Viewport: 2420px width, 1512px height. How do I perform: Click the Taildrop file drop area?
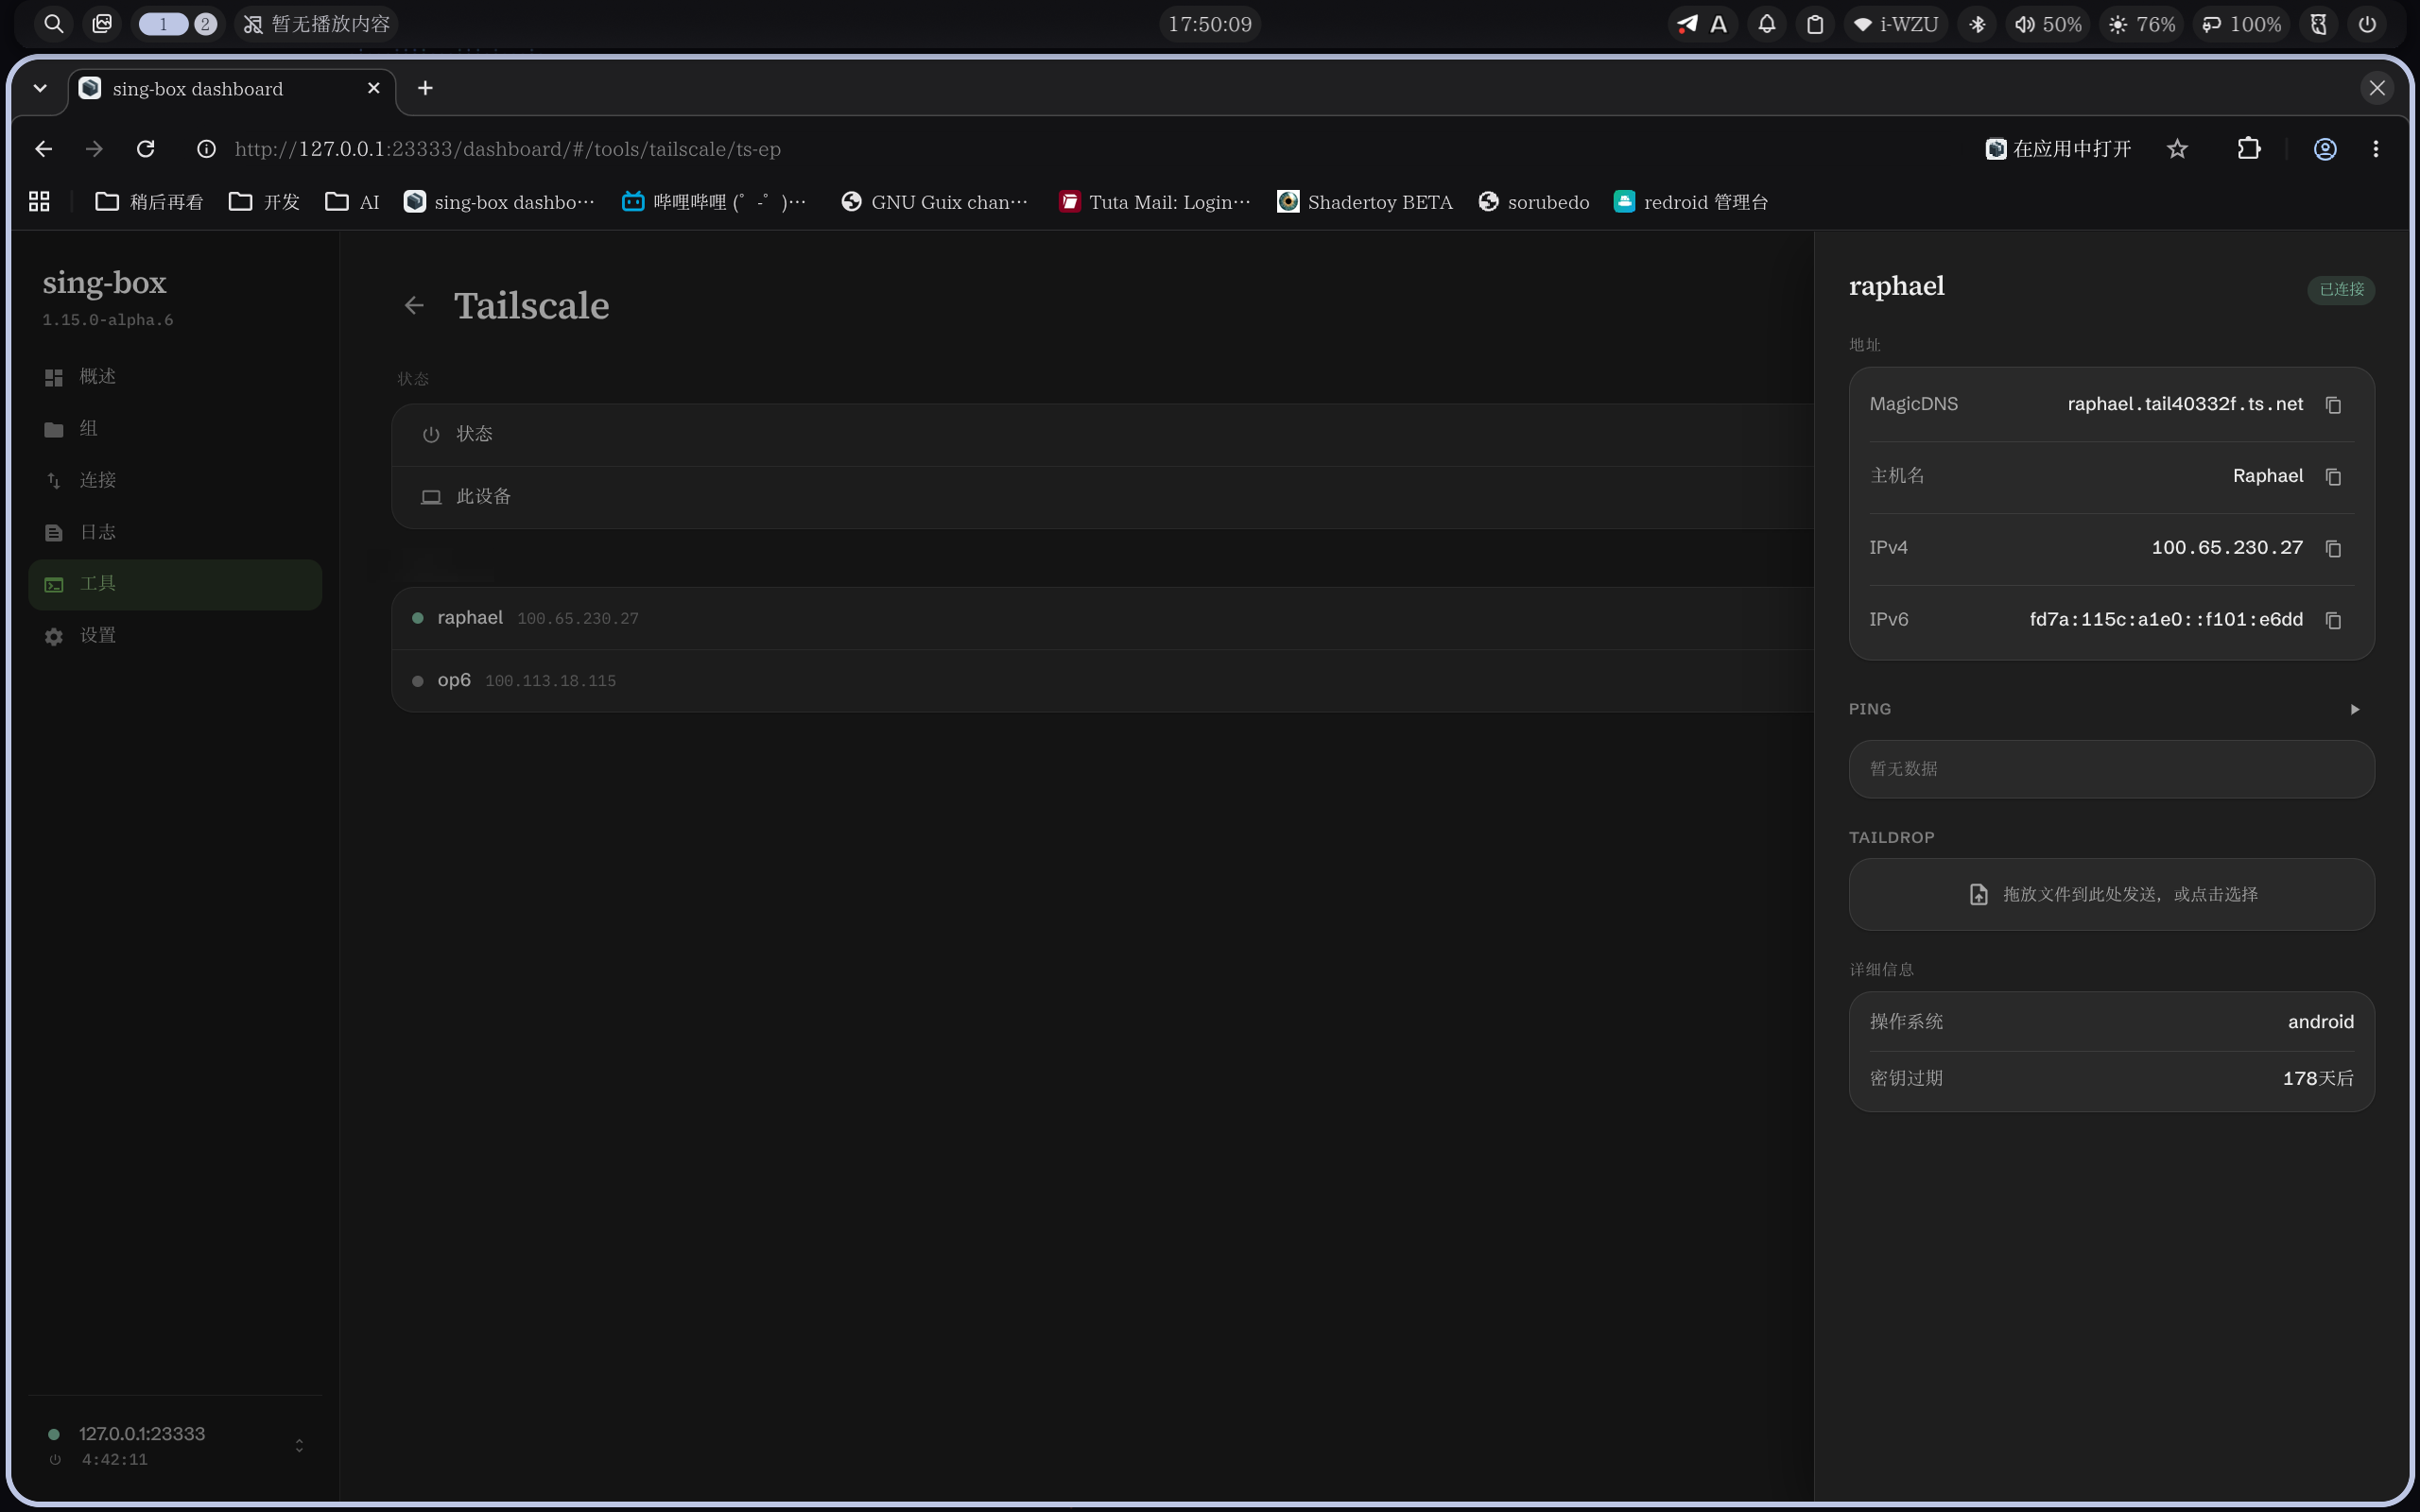click(x=2111, y=894)
